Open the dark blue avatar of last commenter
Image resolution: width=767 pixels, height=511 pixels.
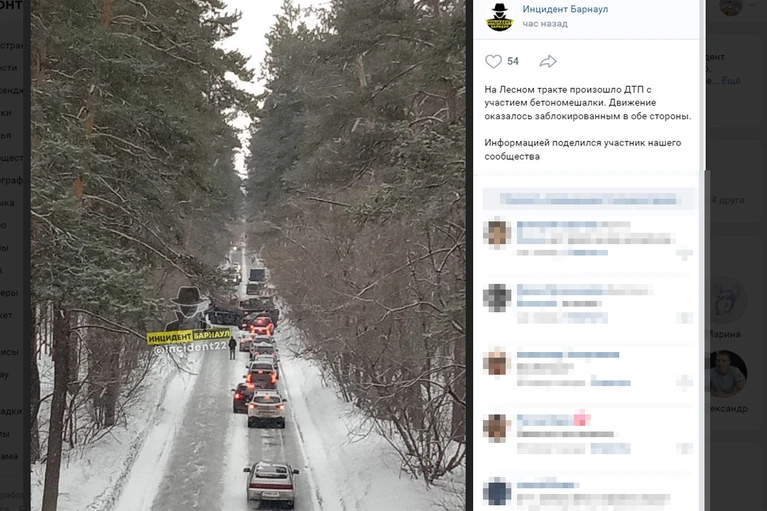click(497, 491)
